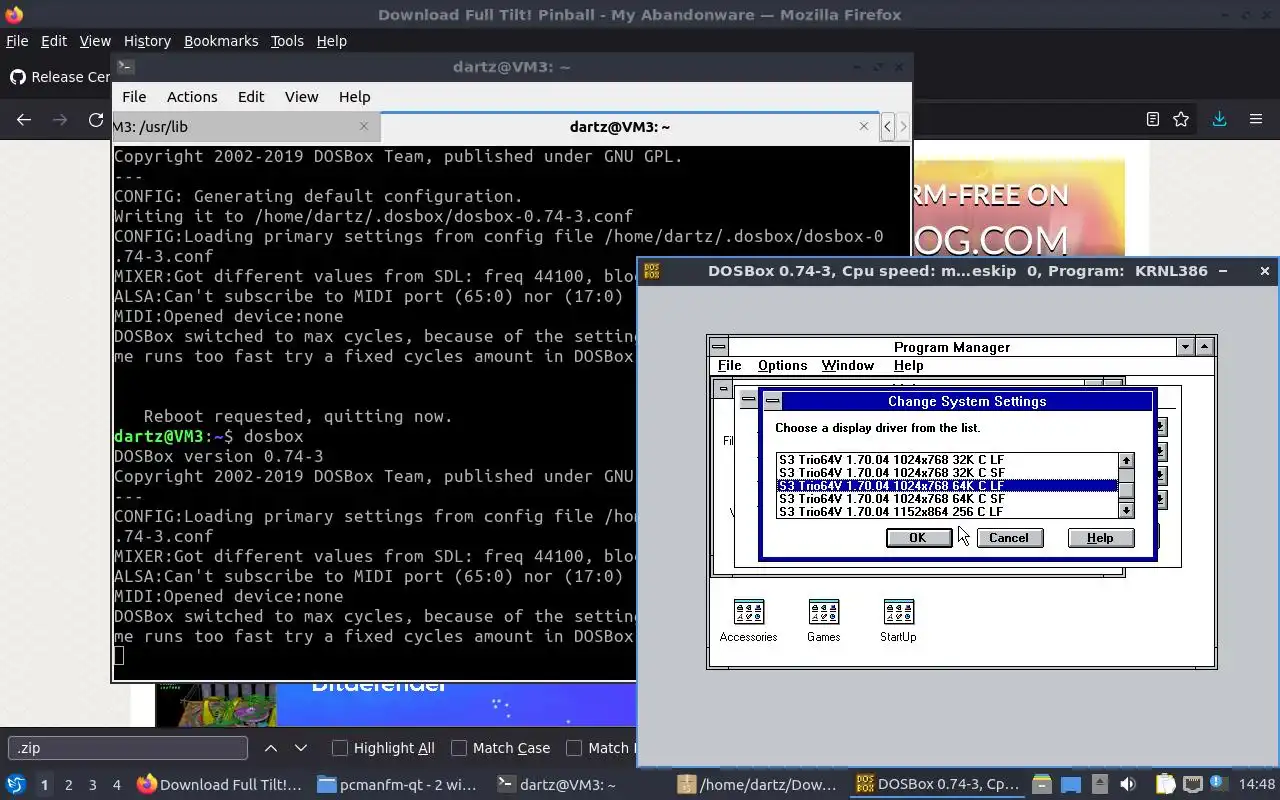
Task: Click Firefox downloads arrow icon
Action: coord(1219,119)
